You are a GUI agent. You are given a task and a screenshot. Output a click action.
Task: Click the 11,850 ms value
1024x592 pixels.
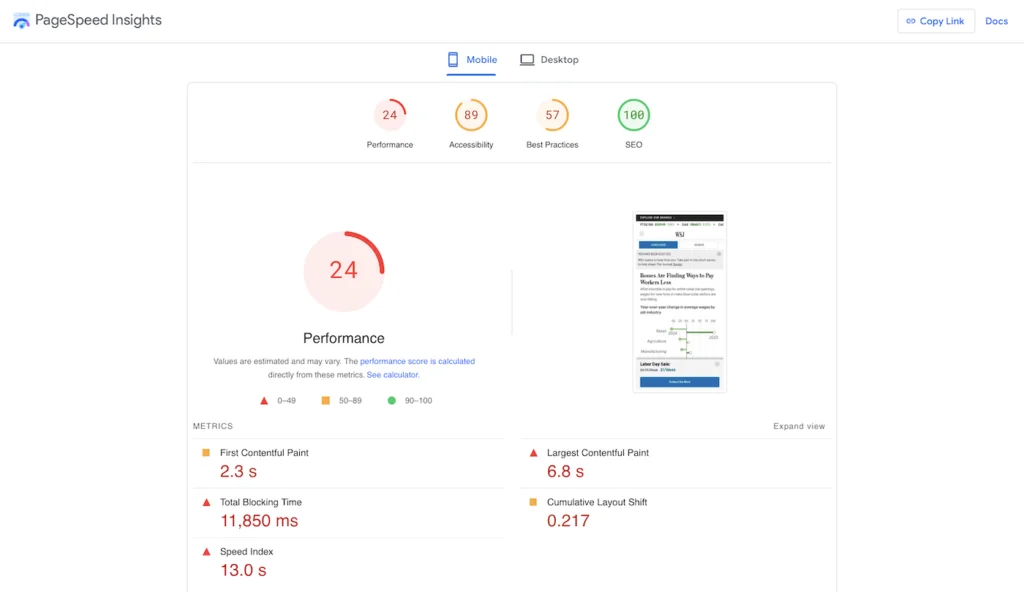[259, 521]
